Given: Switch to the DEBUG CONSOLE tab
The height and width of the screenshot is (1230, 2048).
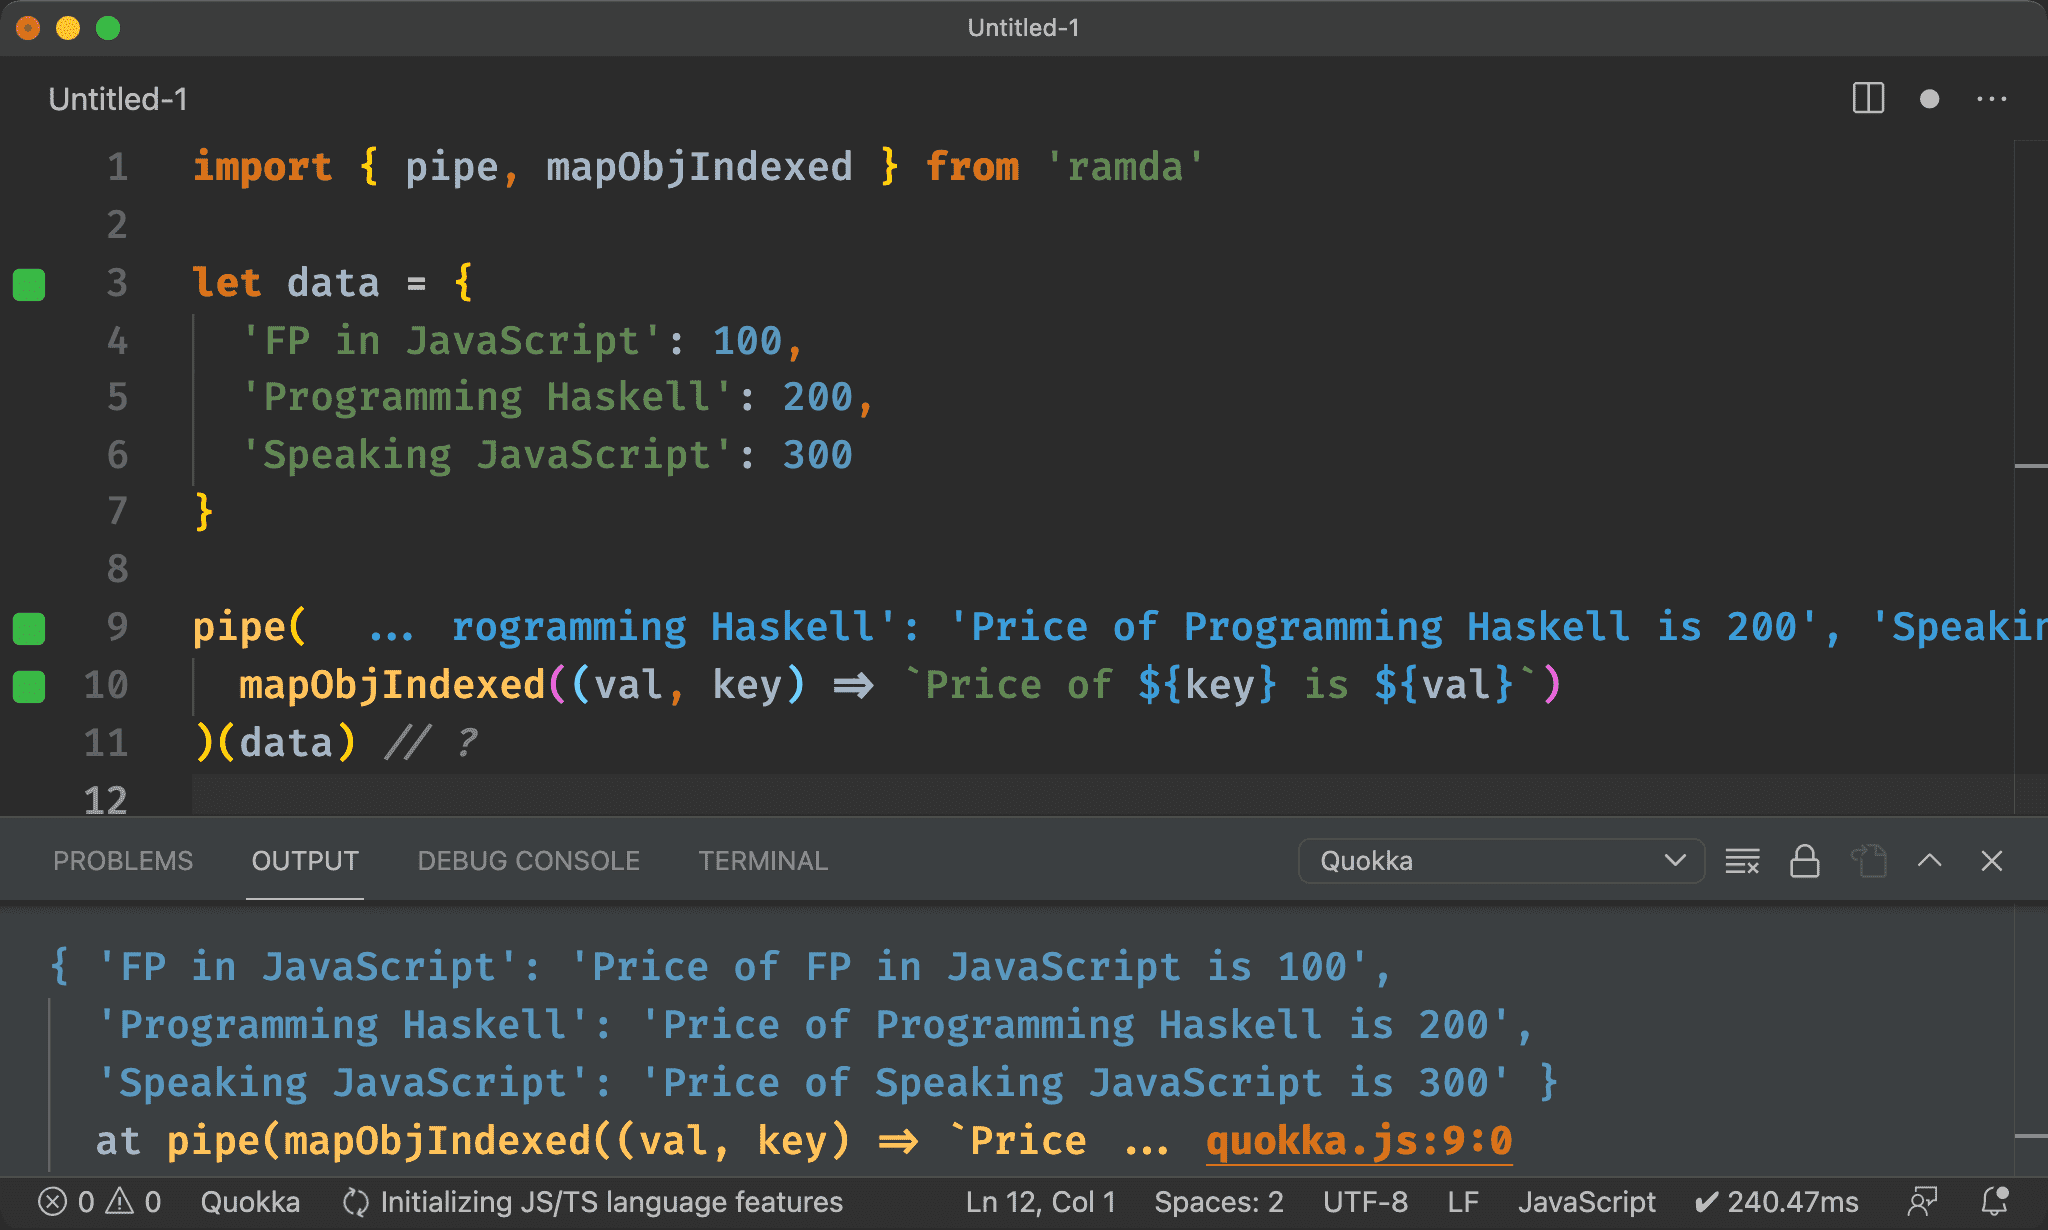Looking at the screenshot, I should (528, 861).
